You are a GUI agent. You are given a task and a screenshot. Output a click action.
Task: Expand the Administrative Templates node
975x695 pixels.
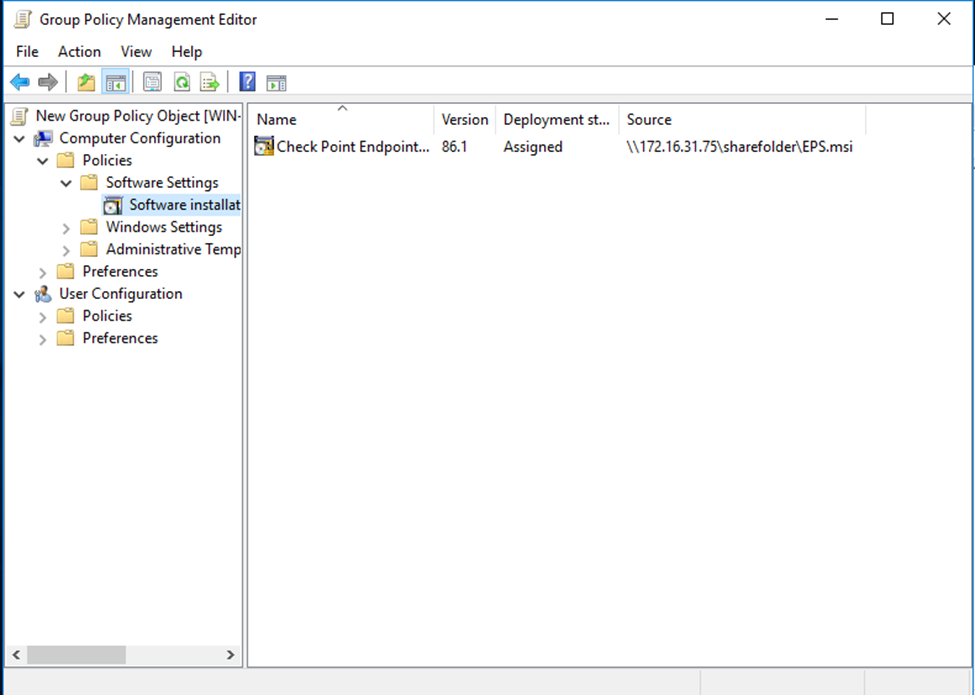pyautogui.click(x=66, y=251)
